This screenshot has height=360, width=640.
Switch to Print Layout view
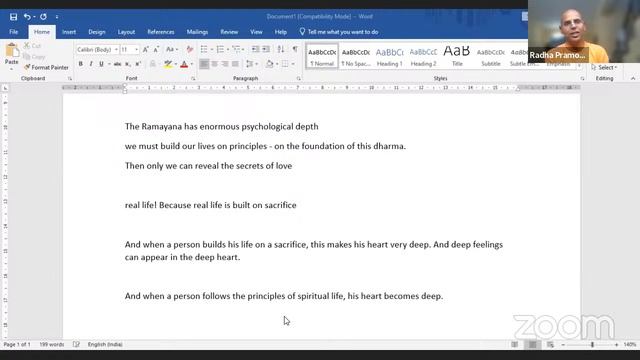(x=533, y=345)
